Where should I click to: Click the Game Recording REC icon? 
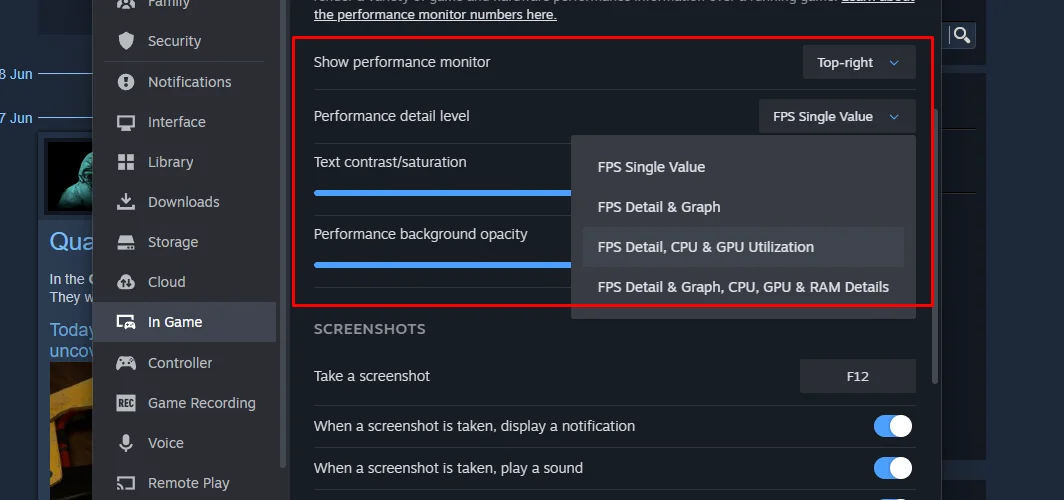[x=126, y=403]
